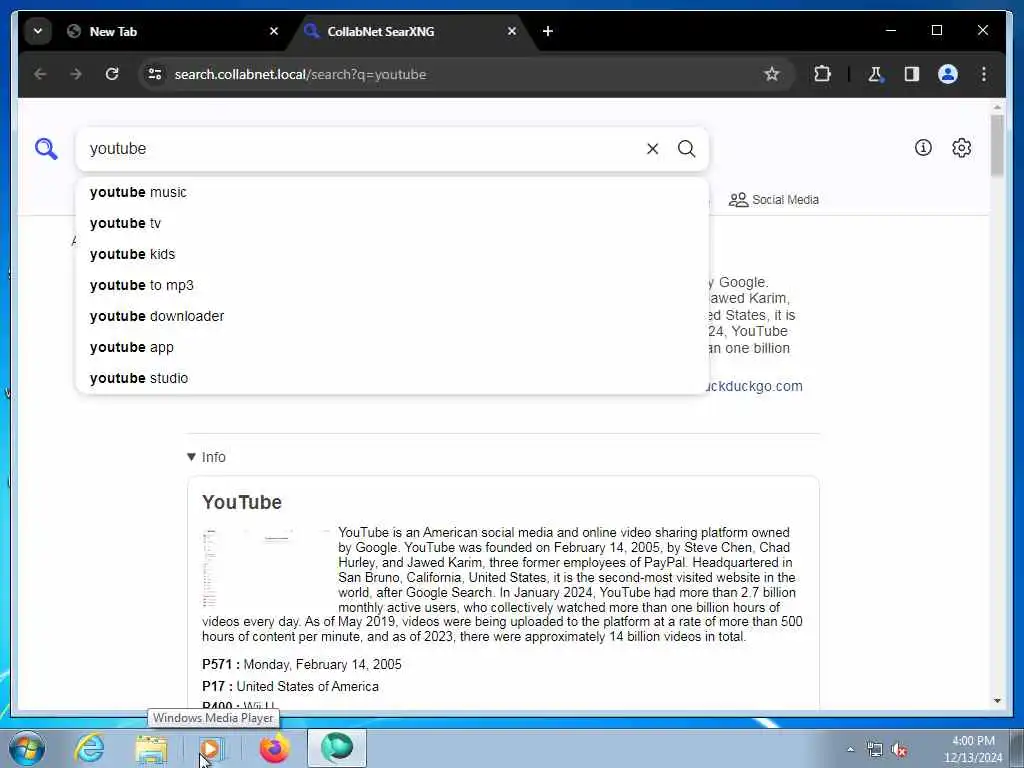Select text P571 : Monday, February 14, 2005
This screenshot has height=768, width=1024.
coord(302,664)
